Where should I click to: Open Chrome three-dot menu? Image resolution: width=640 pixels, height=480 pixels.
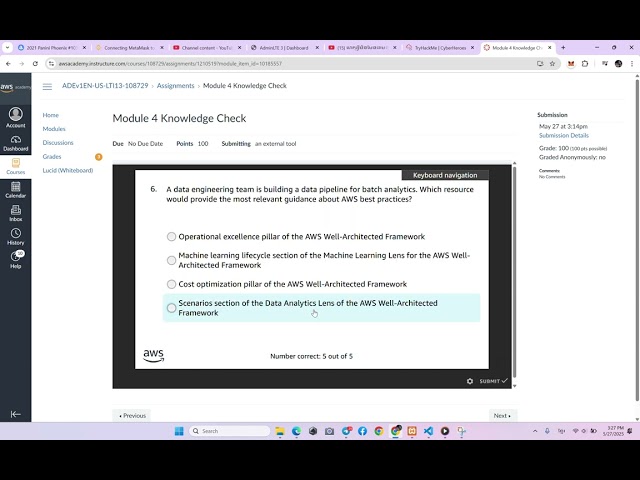coord(632,64)
